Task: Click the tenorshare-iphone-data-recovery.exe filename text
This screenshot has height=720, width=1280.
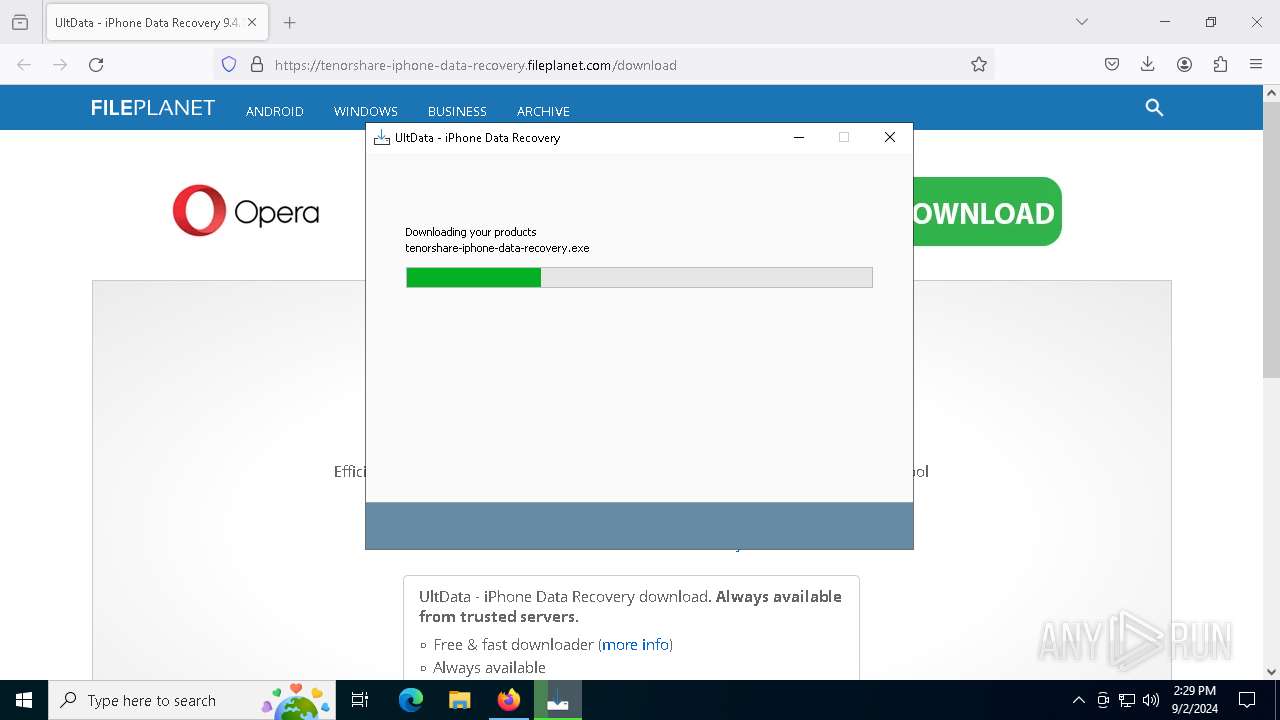Action: click(497, 248)
